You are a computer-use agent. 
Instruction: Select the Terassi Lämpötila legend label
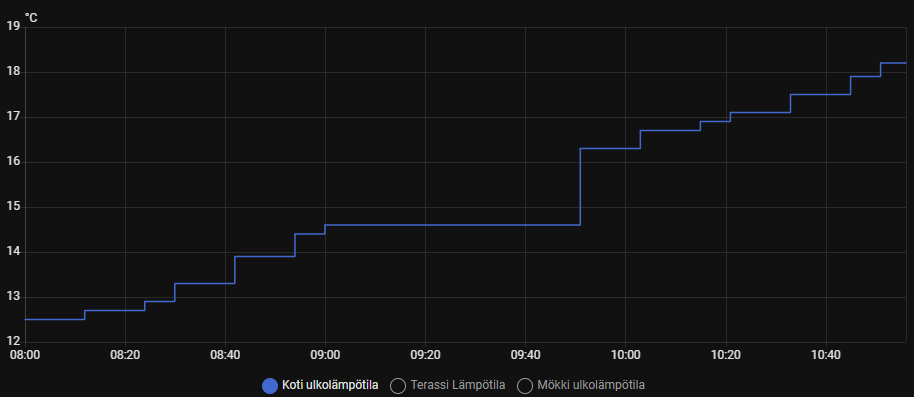[458, 385]
